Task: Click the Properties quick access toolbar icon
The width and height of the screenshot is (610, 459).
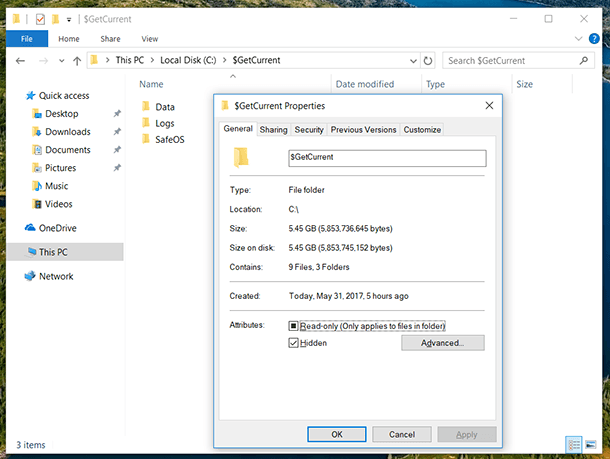Action: click(40, 19)
